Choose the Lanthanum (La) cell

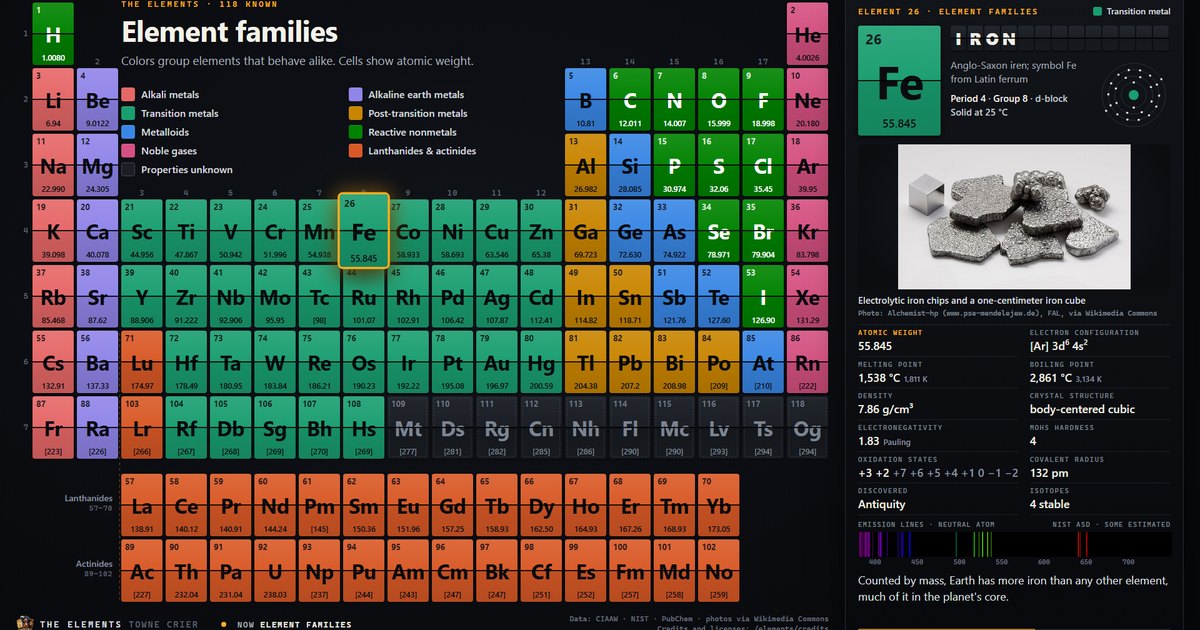click(x=142, y=505)
